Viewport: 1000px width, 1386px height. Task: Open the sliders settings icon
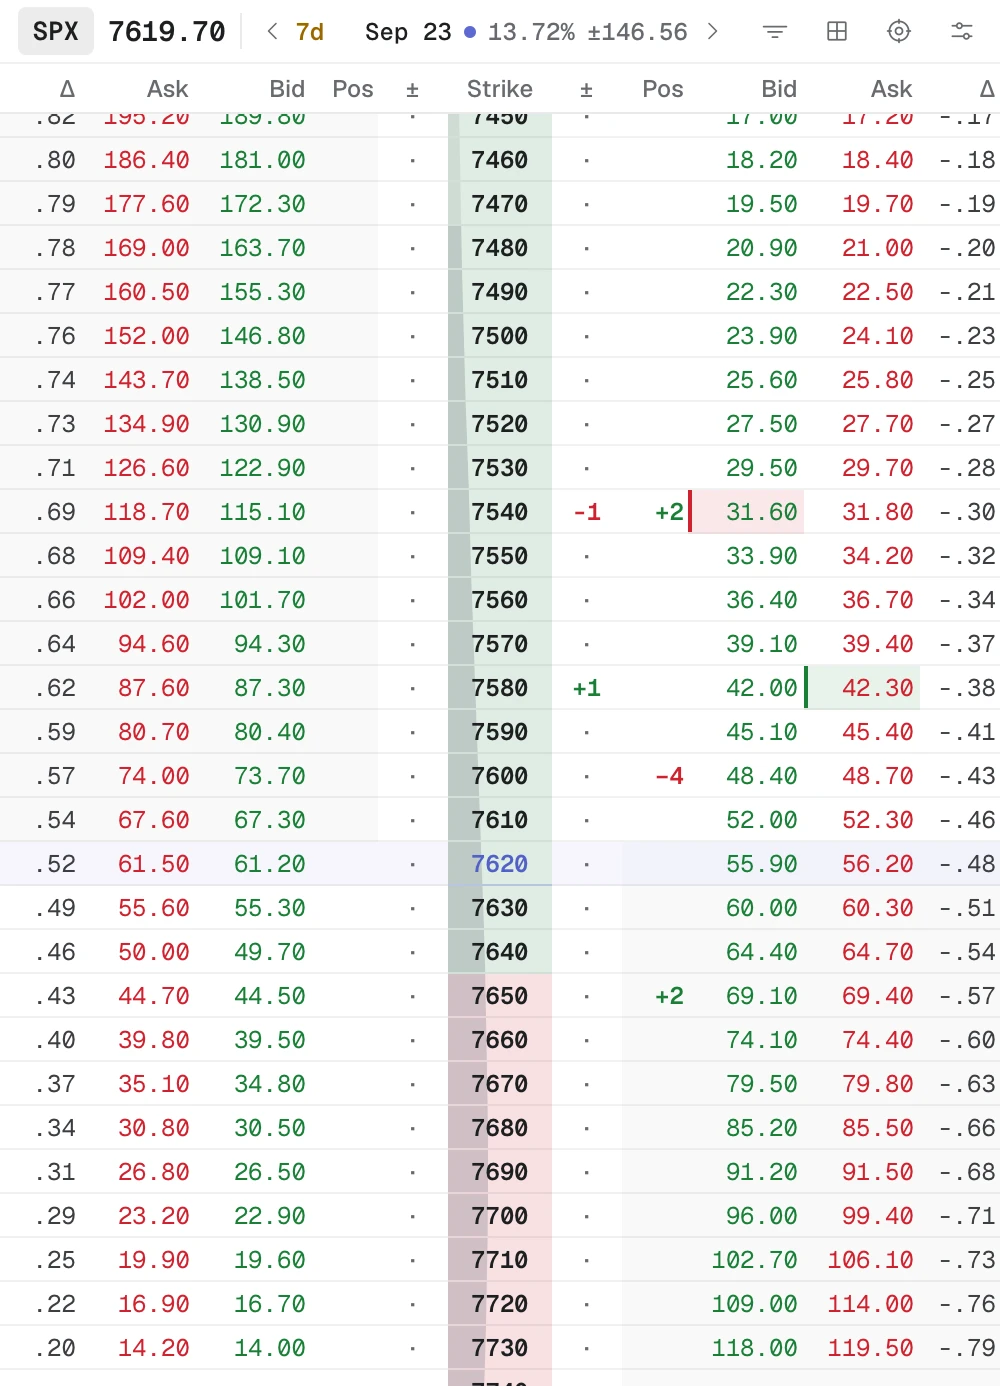pos(962,32)
